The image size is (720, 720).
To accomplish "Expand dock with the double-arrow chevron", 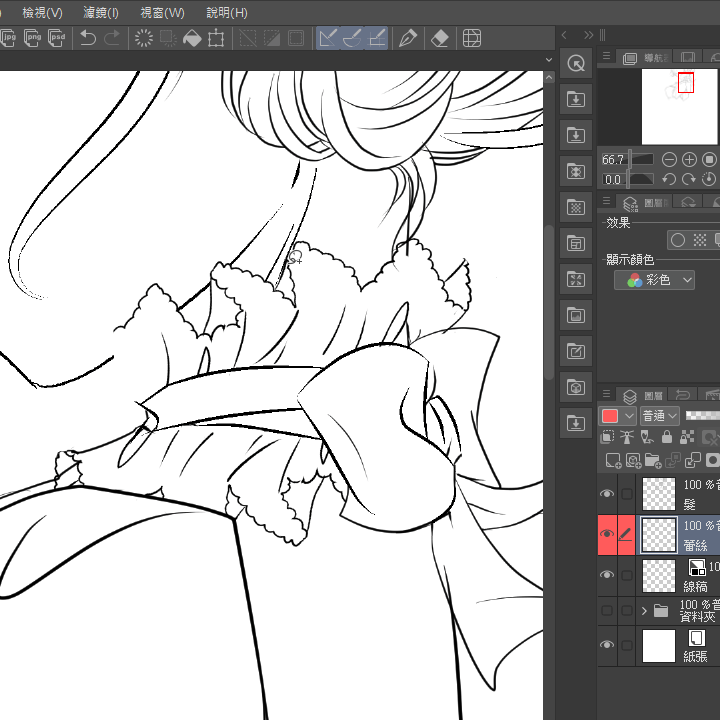I will [x=588, y=35].
